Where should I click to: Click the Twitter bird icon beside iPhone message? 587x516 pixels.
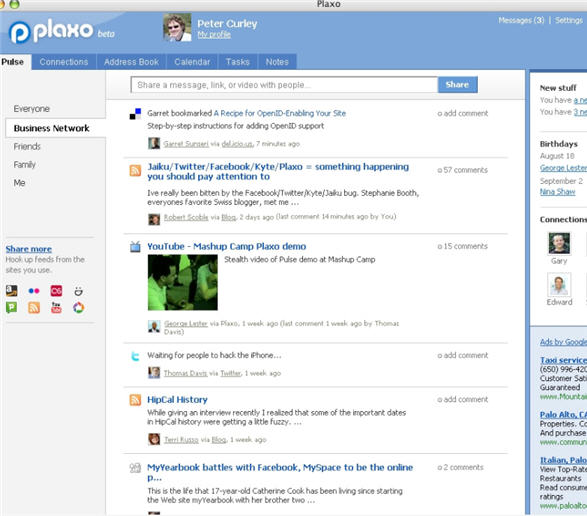pos(135,356)
